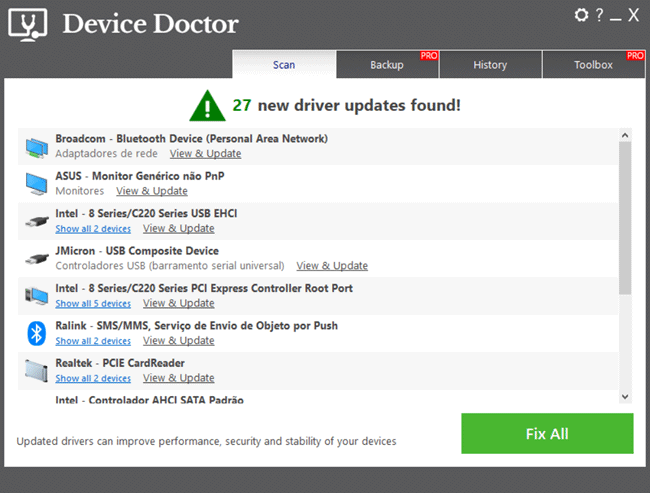The height and width of the screenshot is (493, 650).
Task: Open help with the question mark icon
Action: click(x=599, y=15)
